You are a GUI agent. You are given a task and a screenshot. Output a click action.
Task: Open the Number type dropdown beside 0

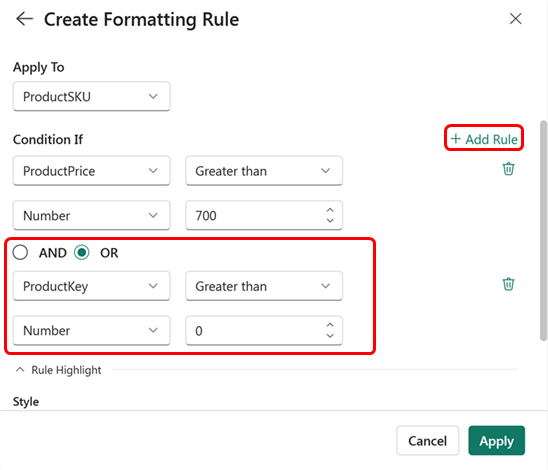(92, 330)
